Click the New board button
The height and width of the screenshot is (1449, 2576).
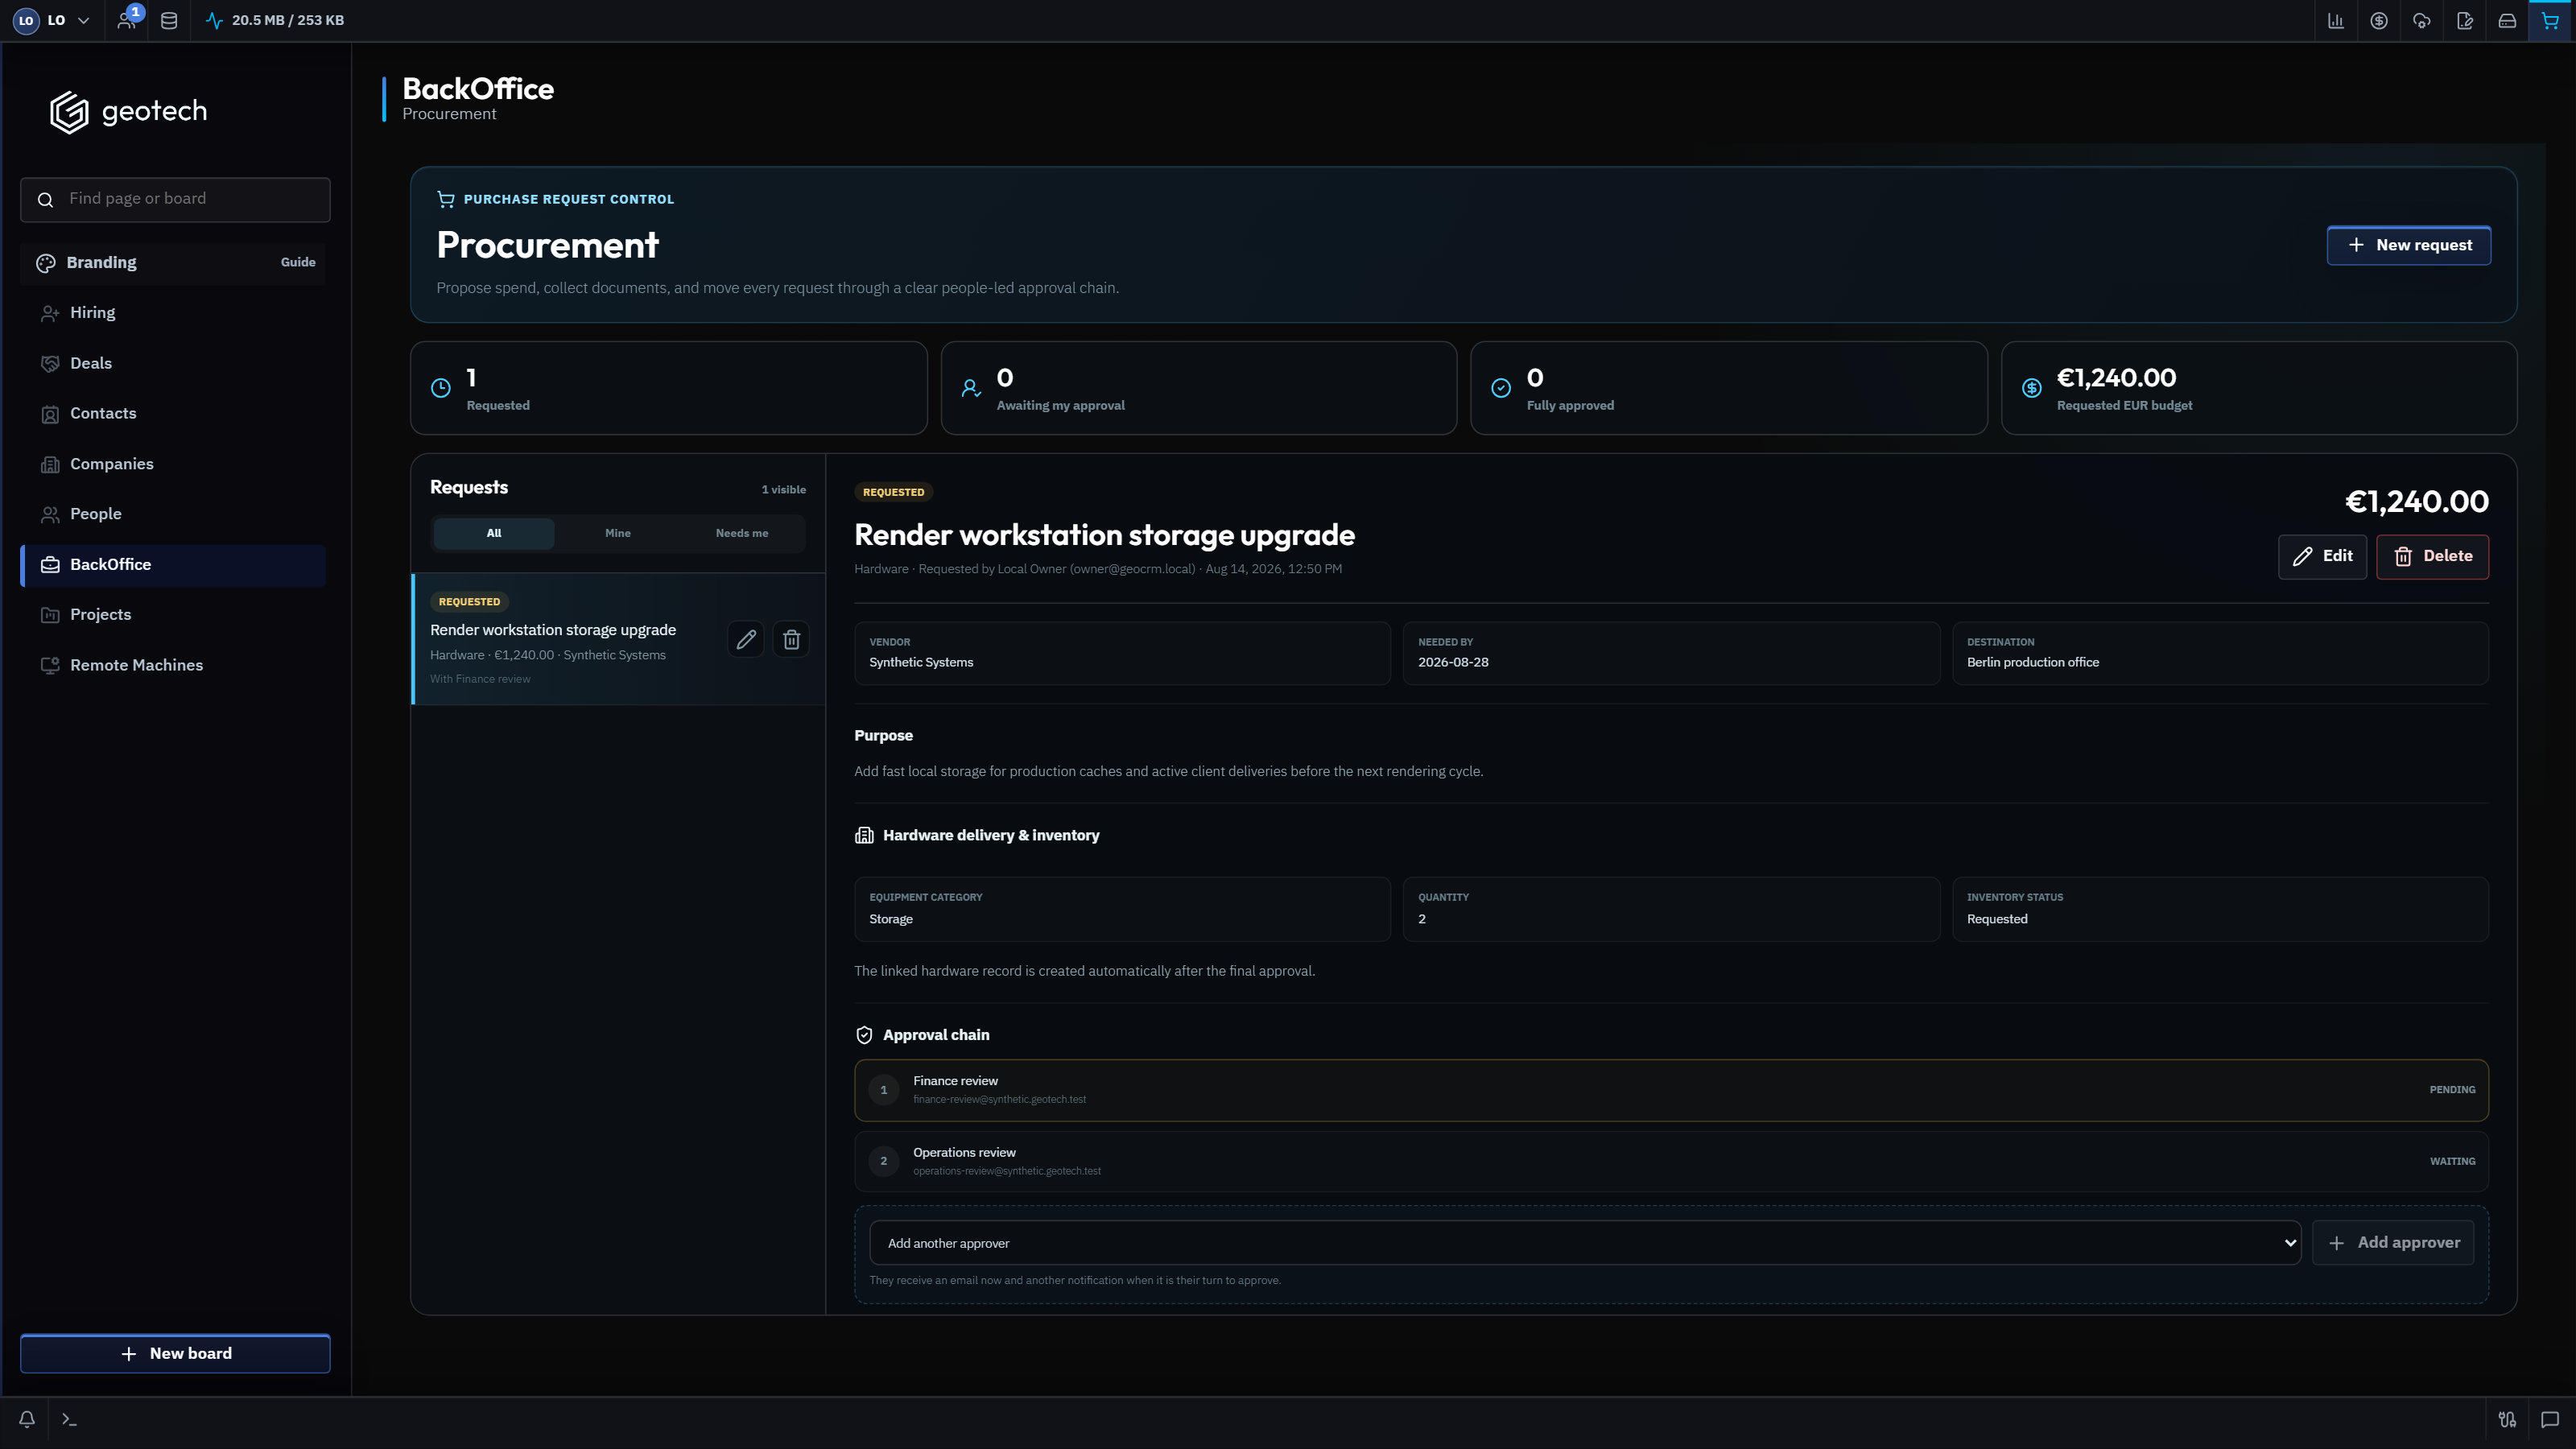(x=175, y=1353)
